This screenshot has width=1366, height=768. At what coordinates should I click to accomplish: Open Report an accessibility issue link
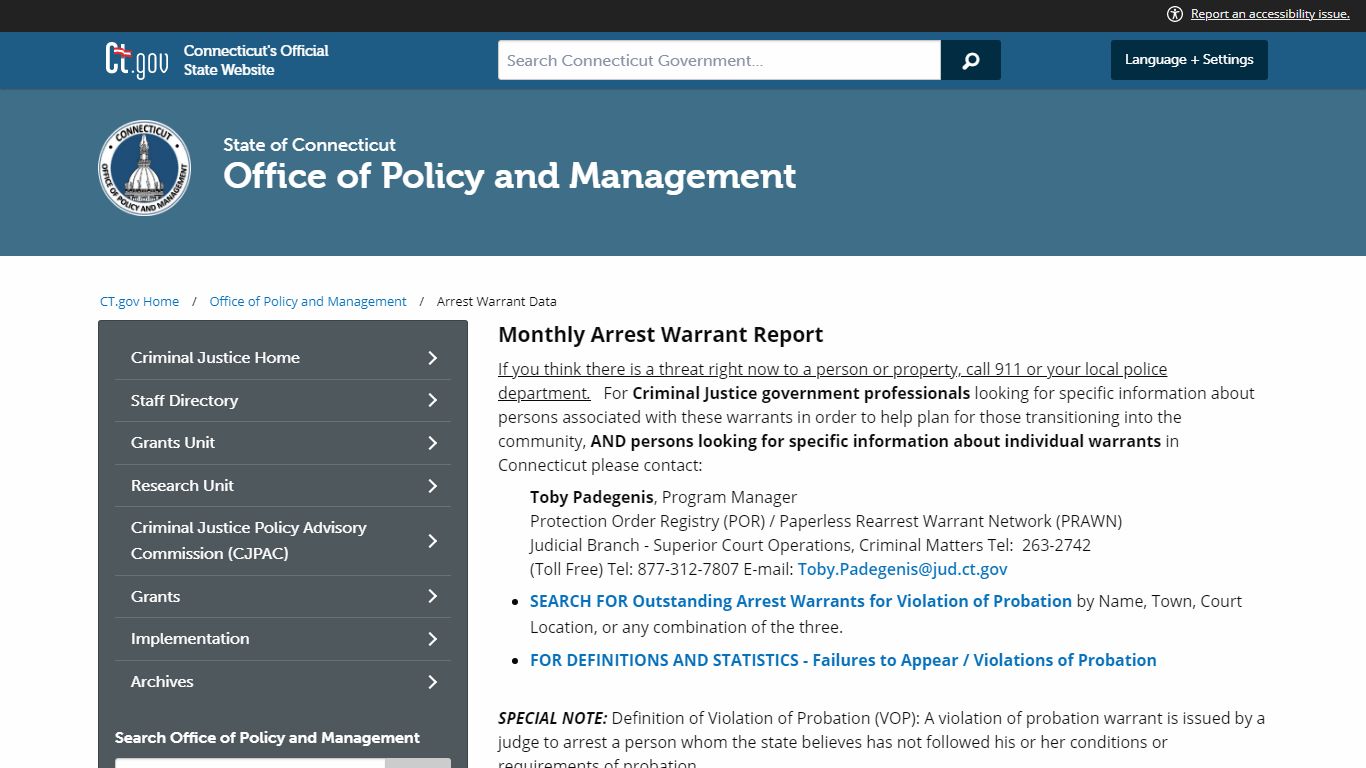click(1270, 14)
